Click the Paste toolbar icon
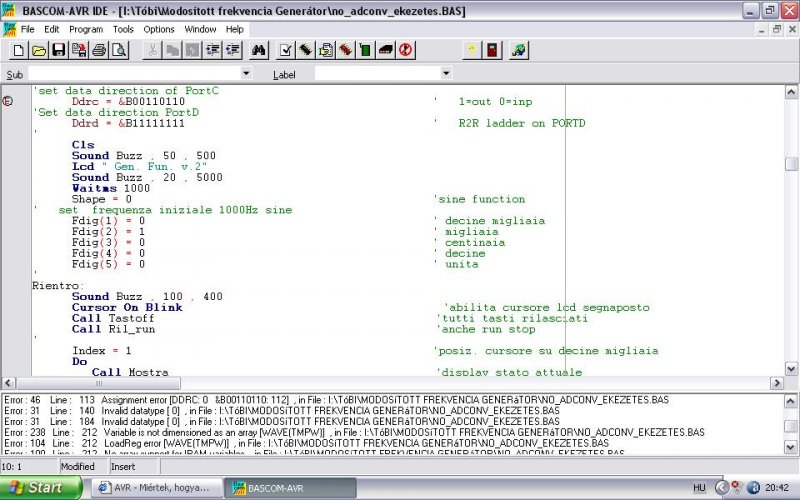The image size is (800, 500). coord(192,50)
